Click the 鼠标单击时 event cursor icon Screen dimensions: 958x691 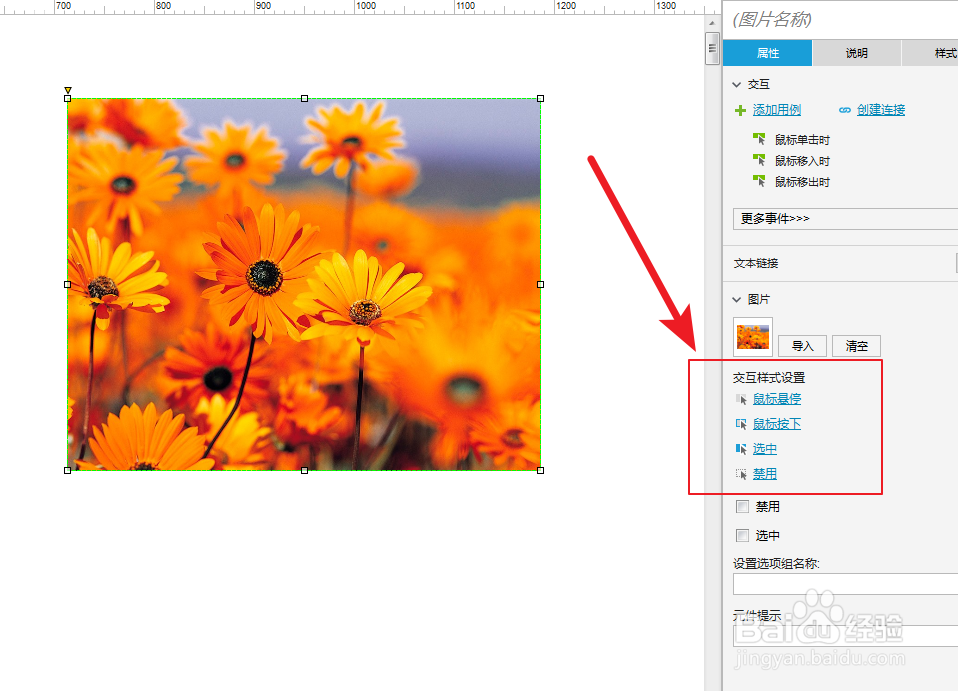(759, 139)
